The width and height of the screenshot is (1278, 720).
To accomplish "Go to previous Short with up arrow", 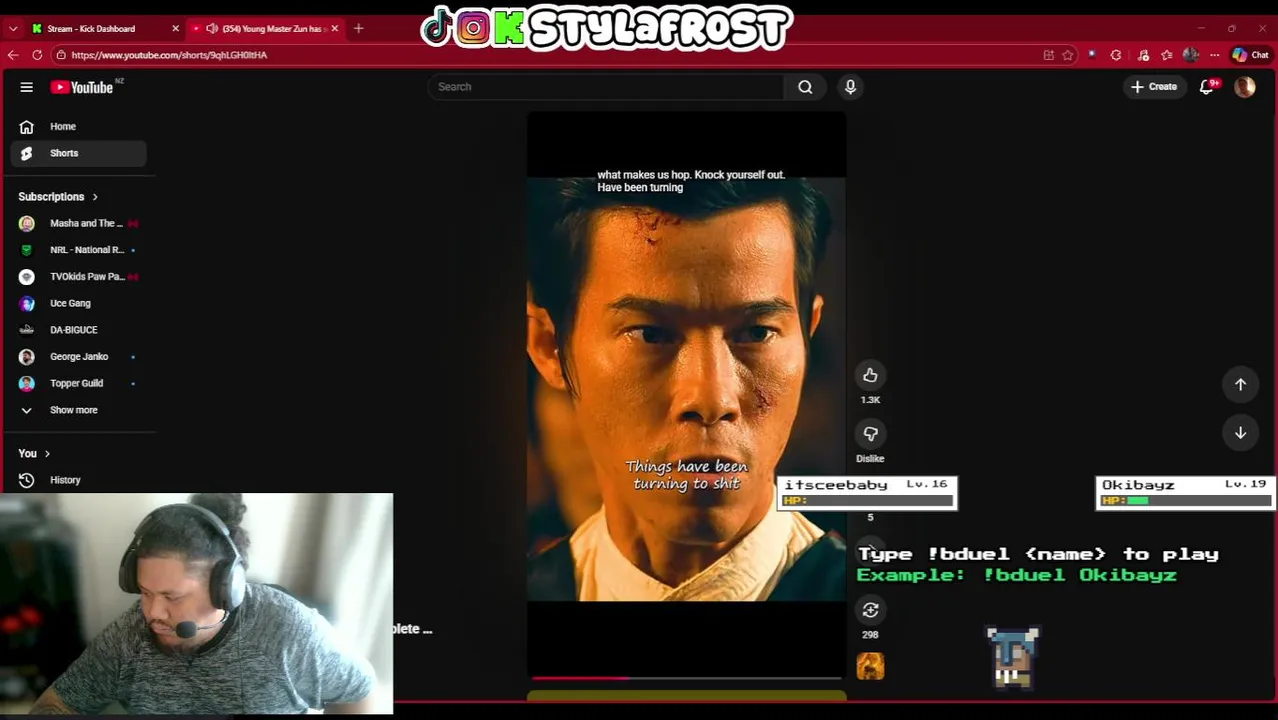I will click(1240, 384).
